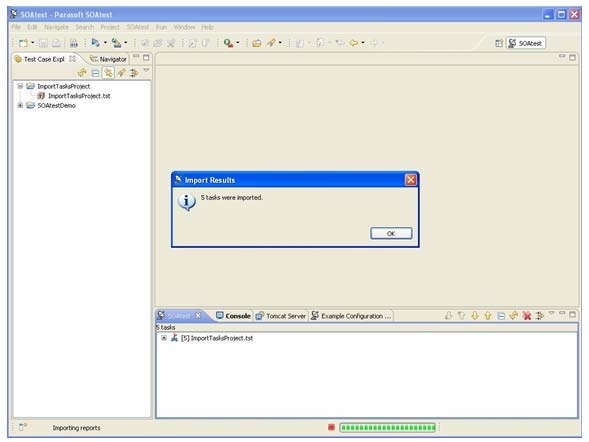Click the green import progress bar
The height and width of the screenshot is (442, 589).
388,427
